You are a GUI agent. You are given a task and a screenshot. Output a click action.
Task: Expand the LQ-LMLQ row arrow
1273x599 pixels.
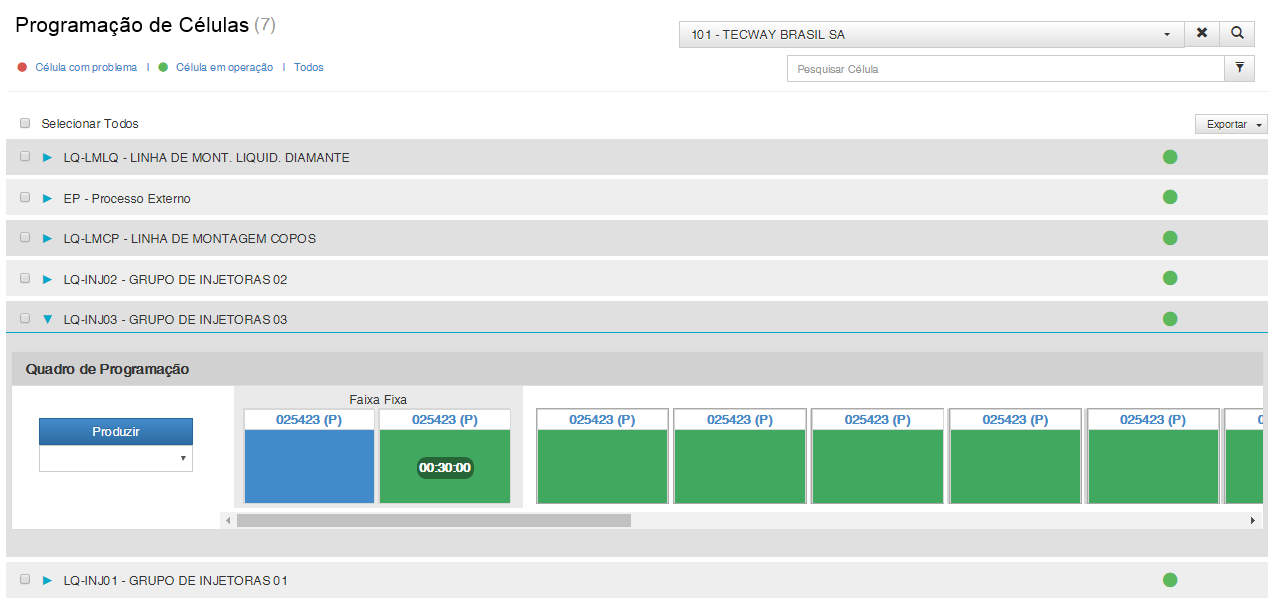[x=47, y=157]
